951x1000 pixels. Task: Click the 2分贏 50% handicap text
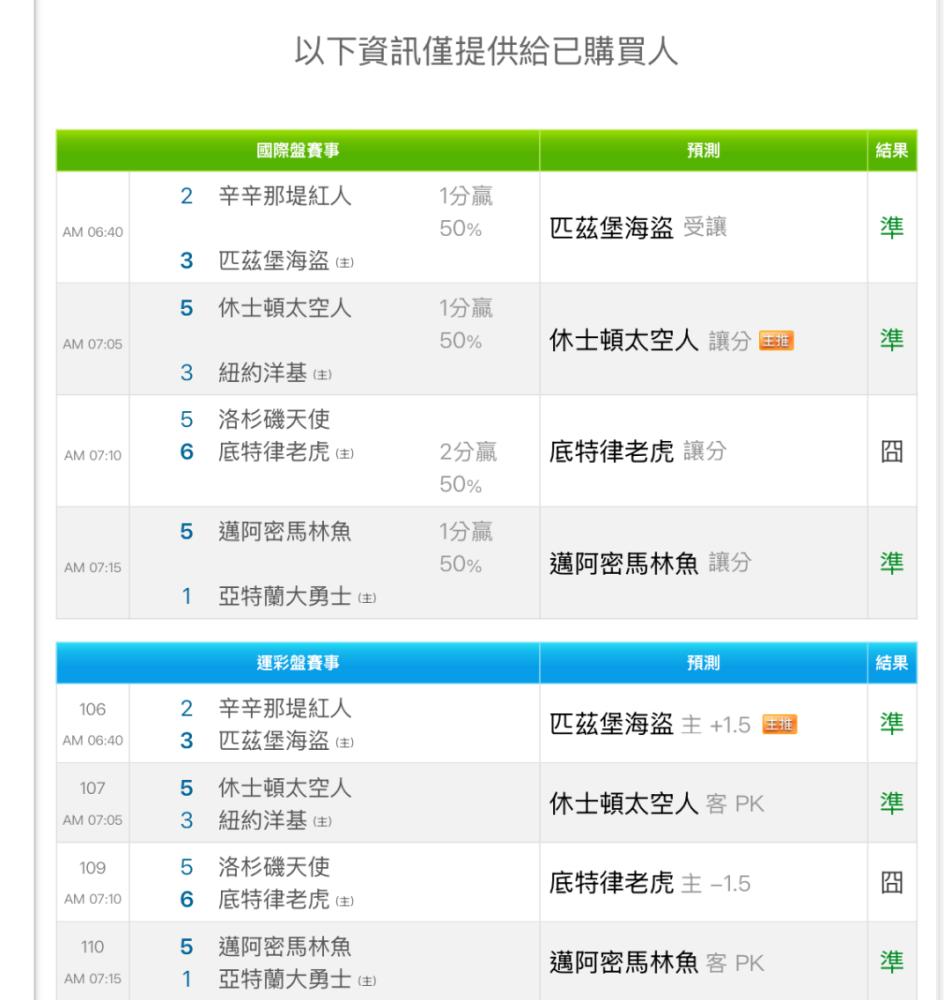468,468
